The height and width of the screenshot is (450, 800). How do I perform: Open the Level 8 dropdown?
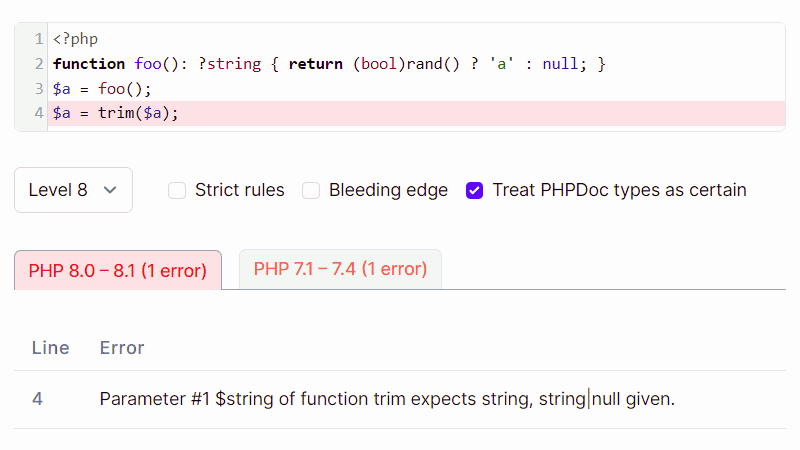pyautogui.click(x=72, y=190)
